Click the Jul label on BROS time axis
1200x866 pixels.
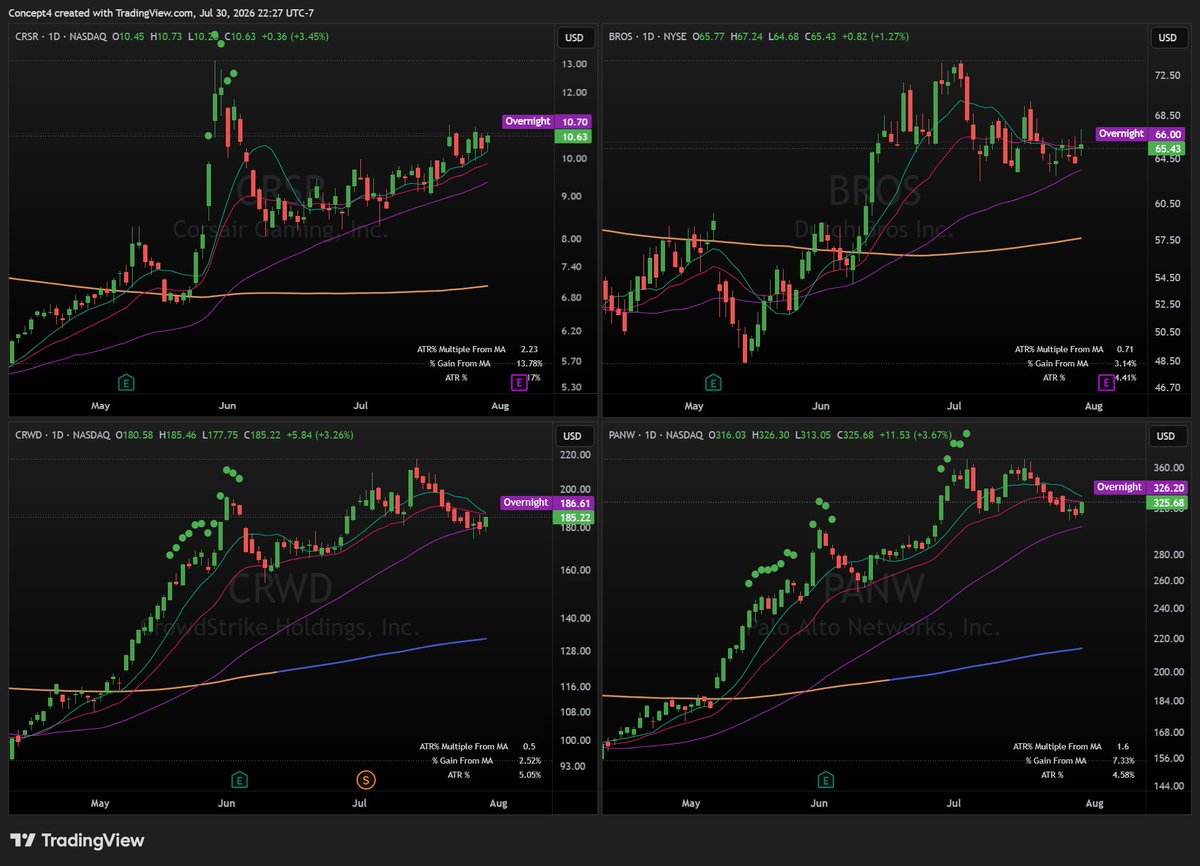click(955, 406)
